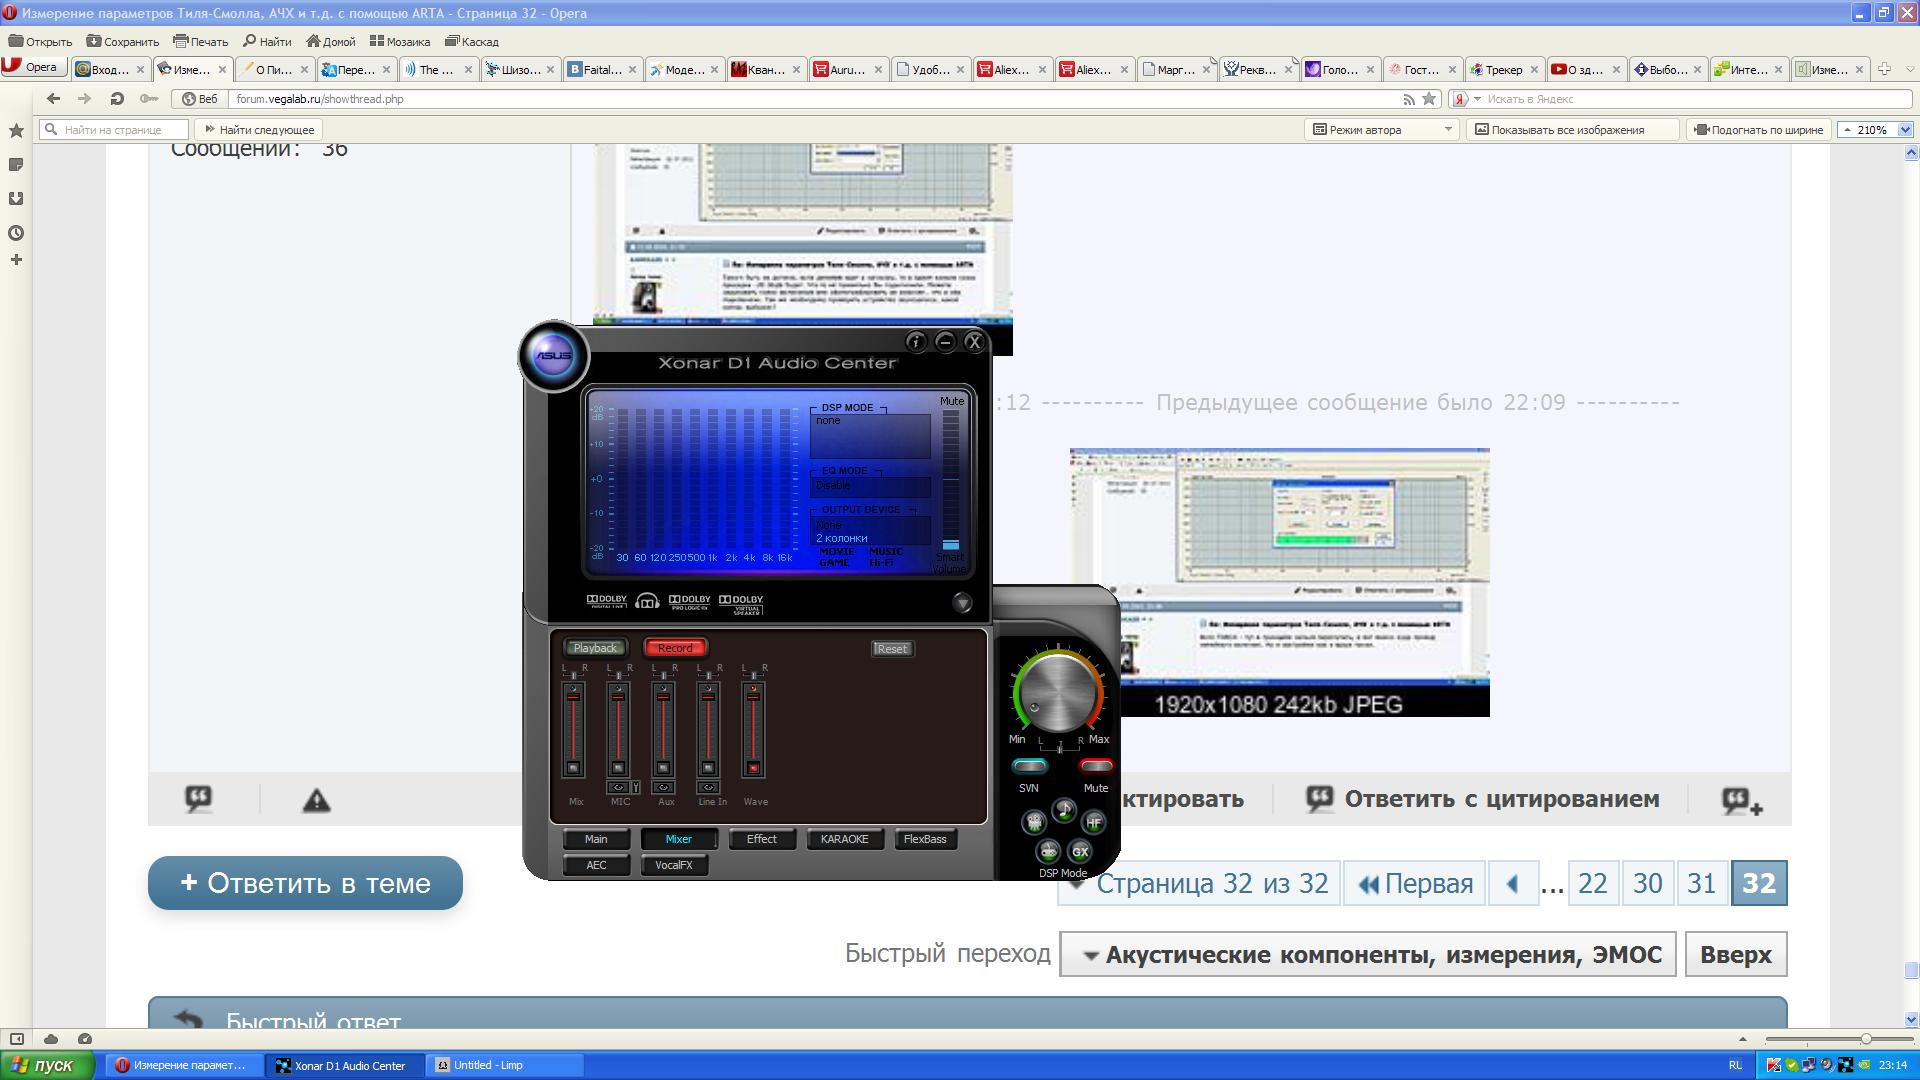Select the HF DSP mode icon
Viewport: 1920px width, 1080px height.
1094,822
